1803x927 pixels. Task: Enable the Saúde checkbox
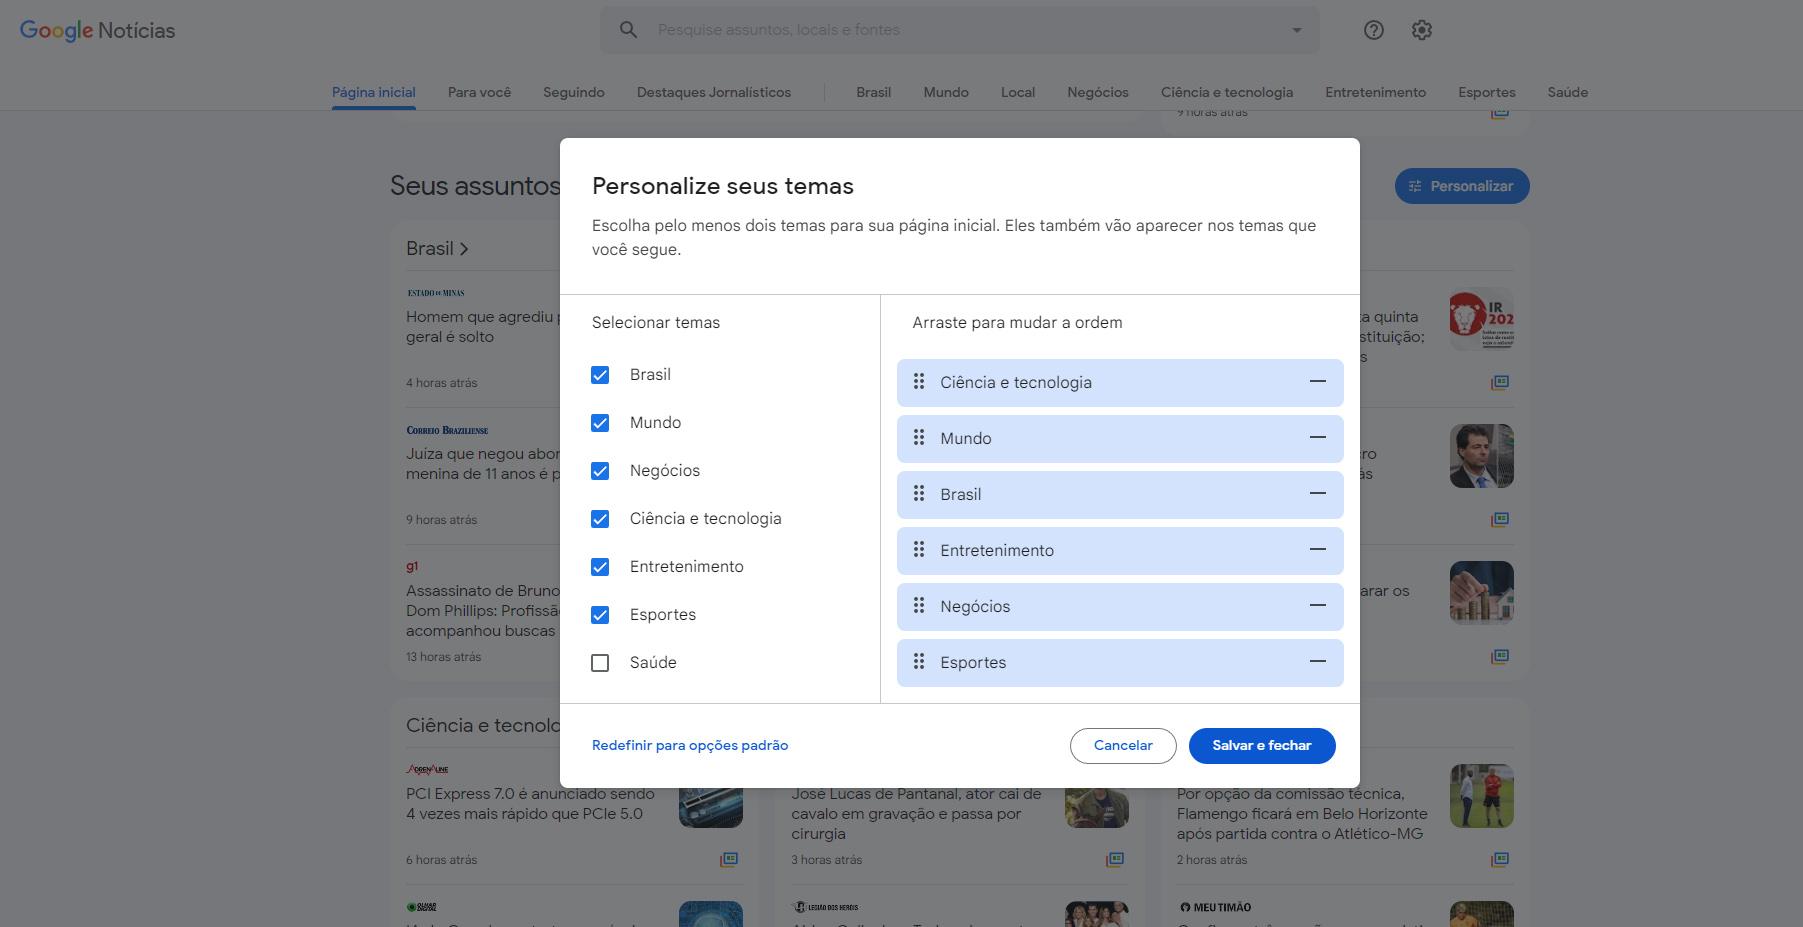pyautogui.click(x=600, y=663)
